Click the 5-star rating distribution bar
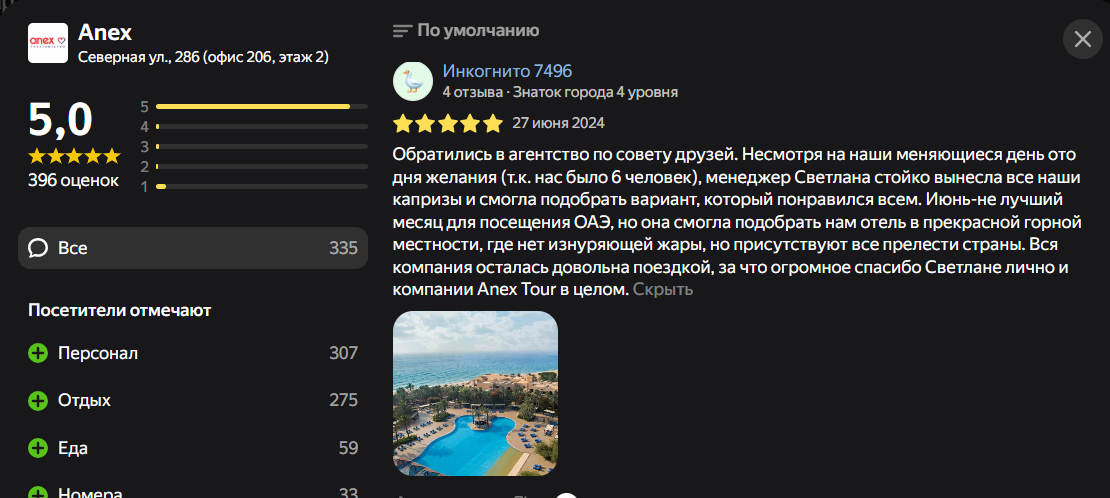Viewport: 1110px width, 498px height. point(252,106)
